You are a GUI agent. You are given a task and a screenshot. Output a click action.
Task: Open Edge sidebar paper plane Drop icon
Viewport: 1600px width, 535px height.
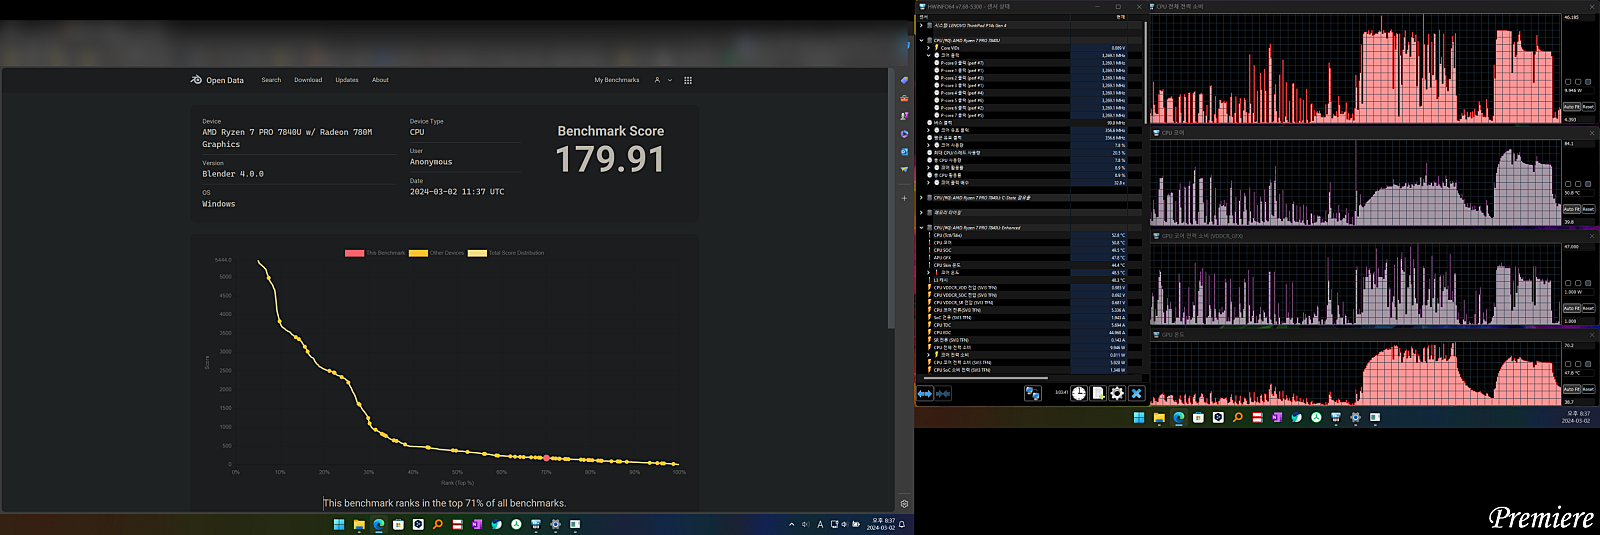click(904, 170)
